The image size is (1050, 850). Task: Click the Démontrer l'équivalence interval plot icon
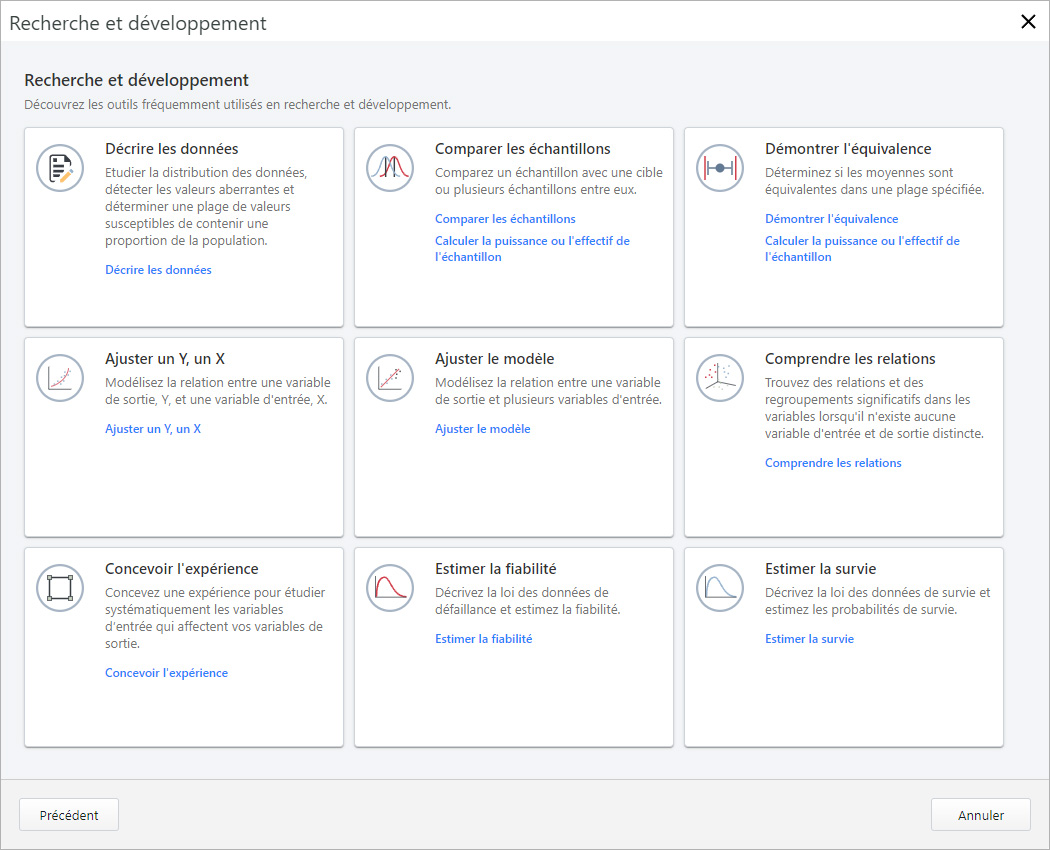[720, 168]
